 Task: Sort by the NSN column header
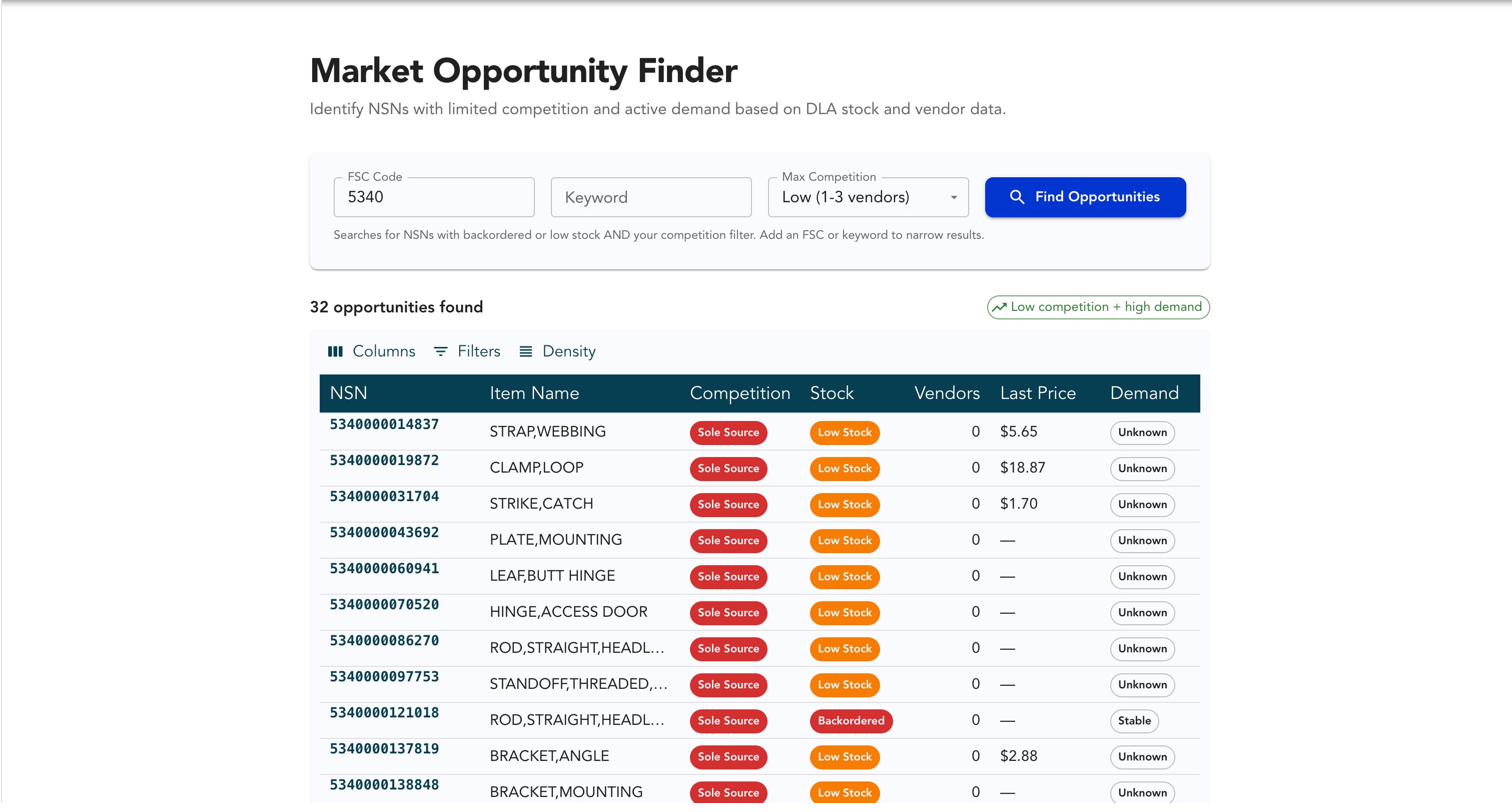[349, 393]
